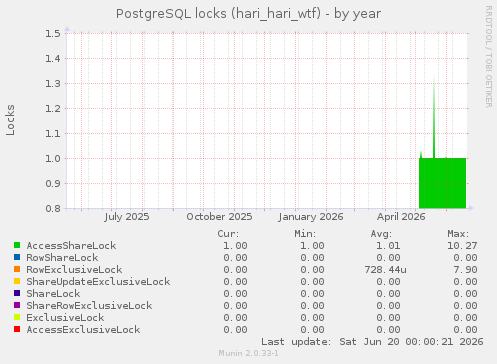Click the January 2026 axis label
The width and height of the screenshot is (497, 364).
(x=311, y=217)
